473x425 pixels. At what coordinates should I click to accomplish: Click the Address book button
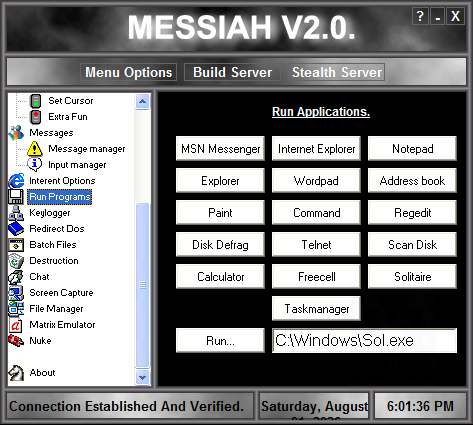412,180
